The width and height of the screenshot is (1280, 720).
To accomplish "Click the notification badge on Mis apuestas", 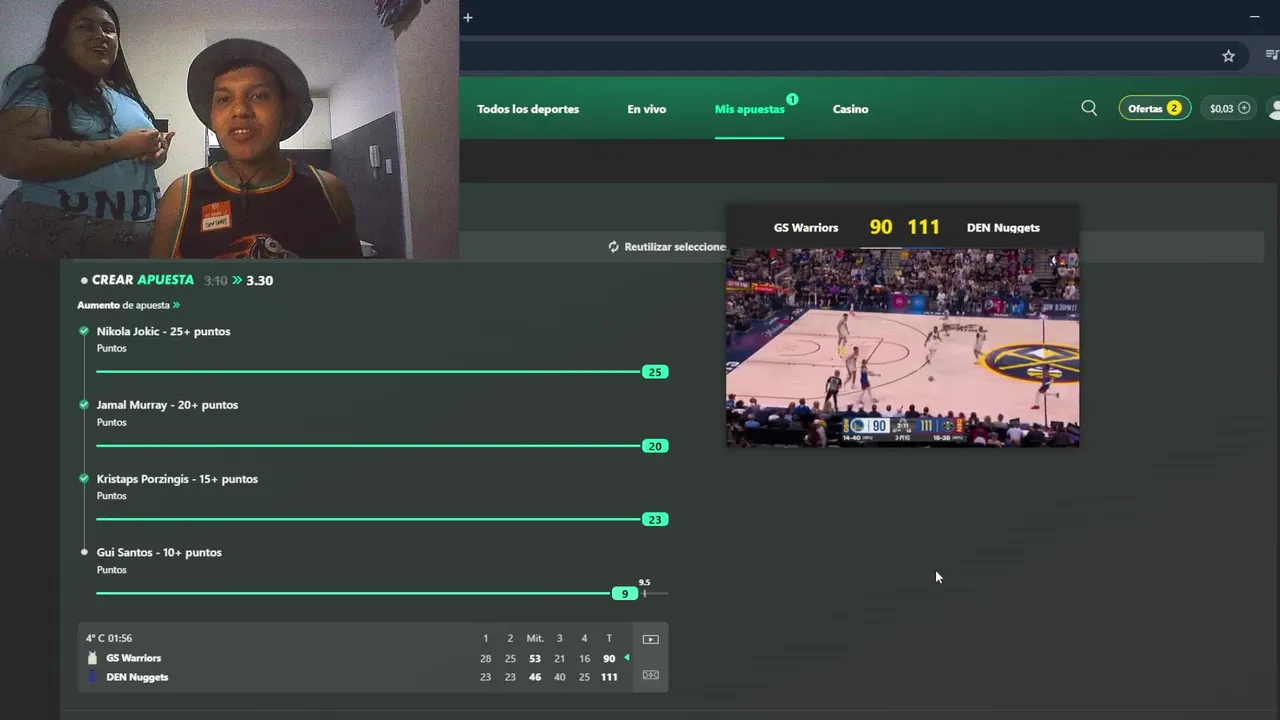I will 792,99.
